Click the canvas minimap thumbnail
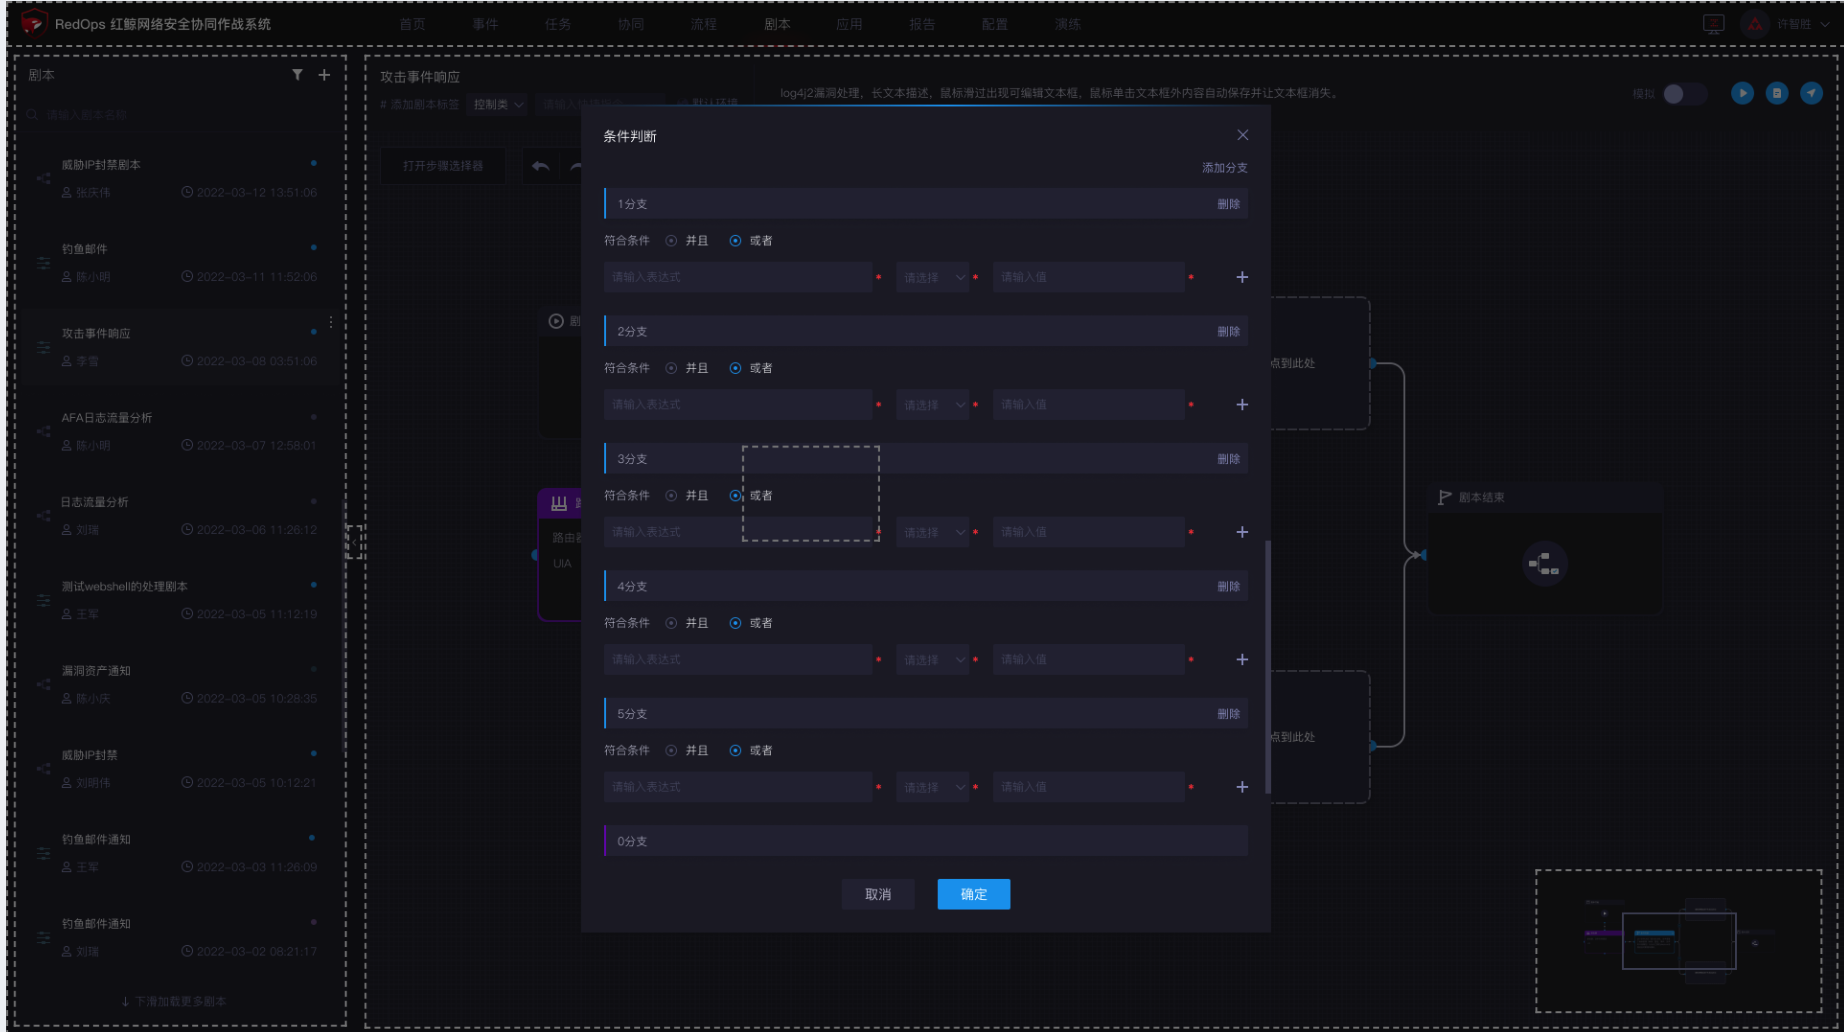This screenshot has width=1844, height=1032. [x=1679, y=941]
